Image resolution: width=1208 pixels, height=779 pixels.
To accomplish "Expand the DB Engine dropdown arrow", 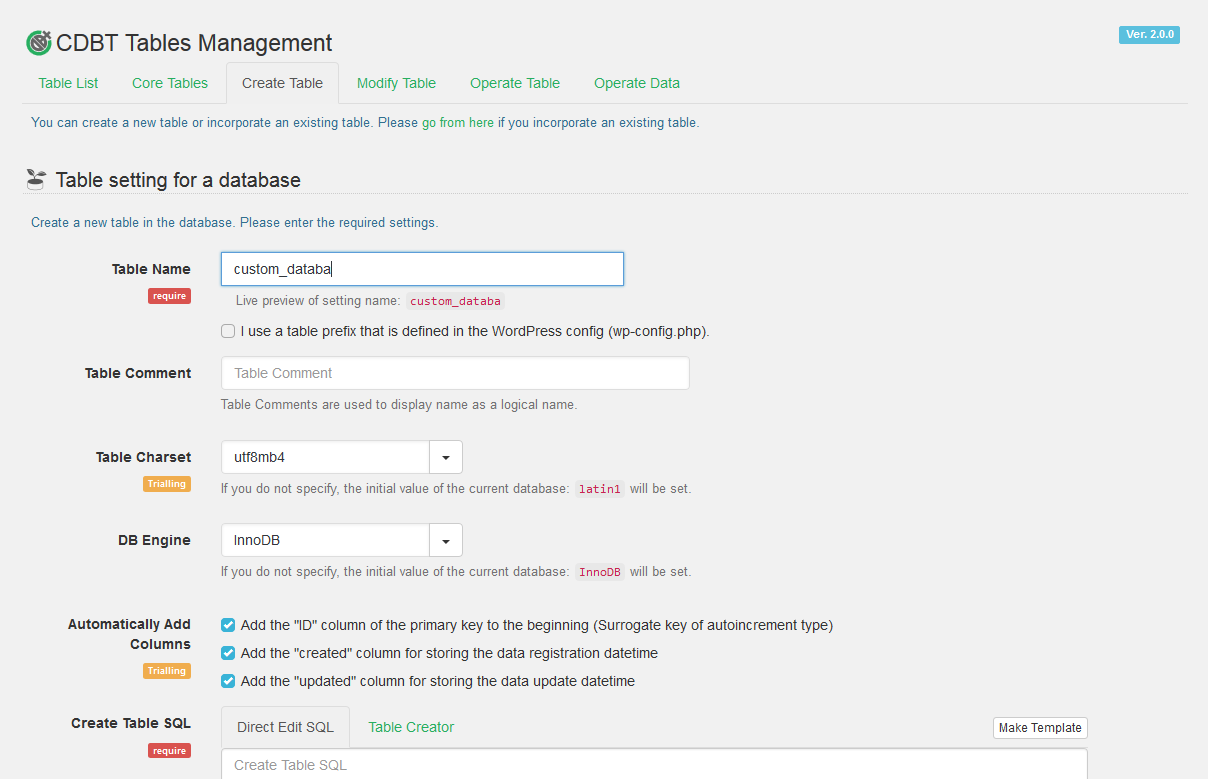I will point(445,541).
